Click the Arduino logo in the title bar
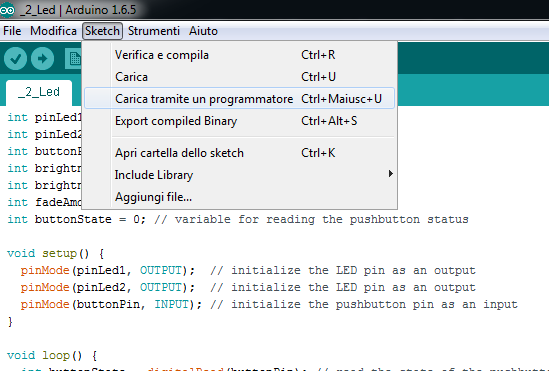Image resolution: width=549 pixels, height=371 pixels. pos(7,10)
